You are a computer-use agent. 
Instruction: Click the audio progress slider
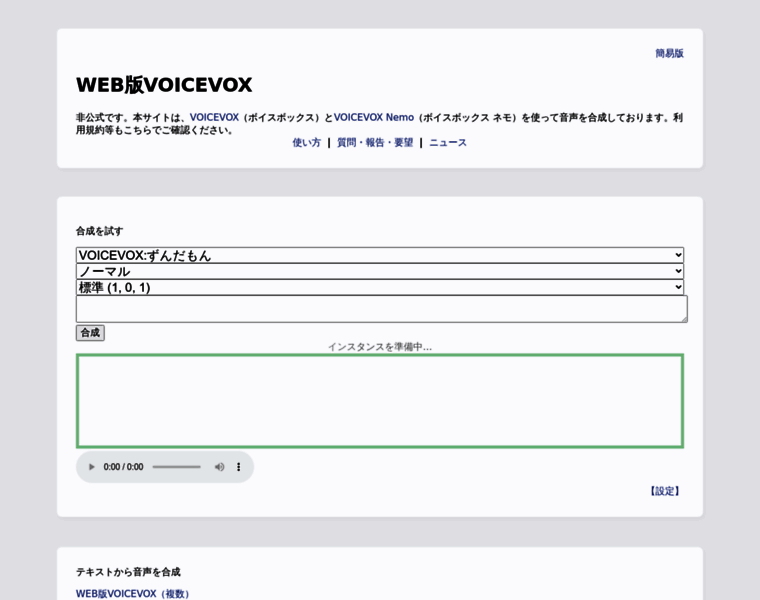point(176,467)
